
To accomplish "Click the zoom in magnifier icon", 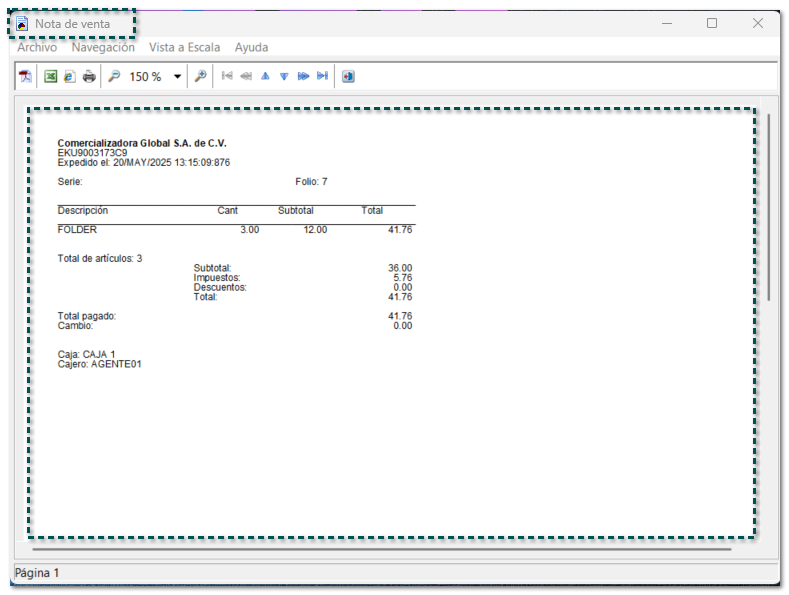I will tap(201, 76).
